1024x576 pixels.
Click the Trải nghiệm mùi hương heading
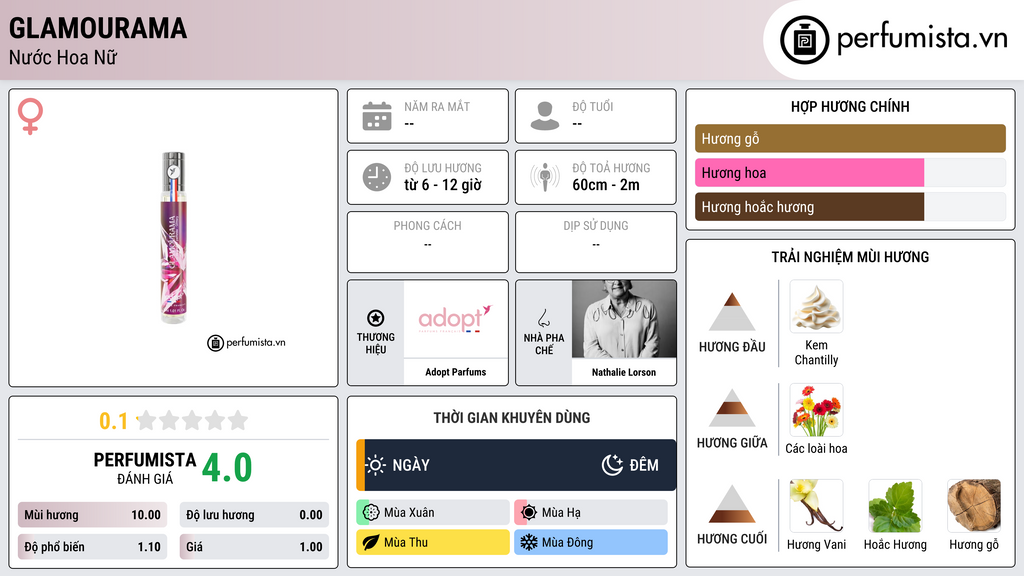[x=850, y=257]
